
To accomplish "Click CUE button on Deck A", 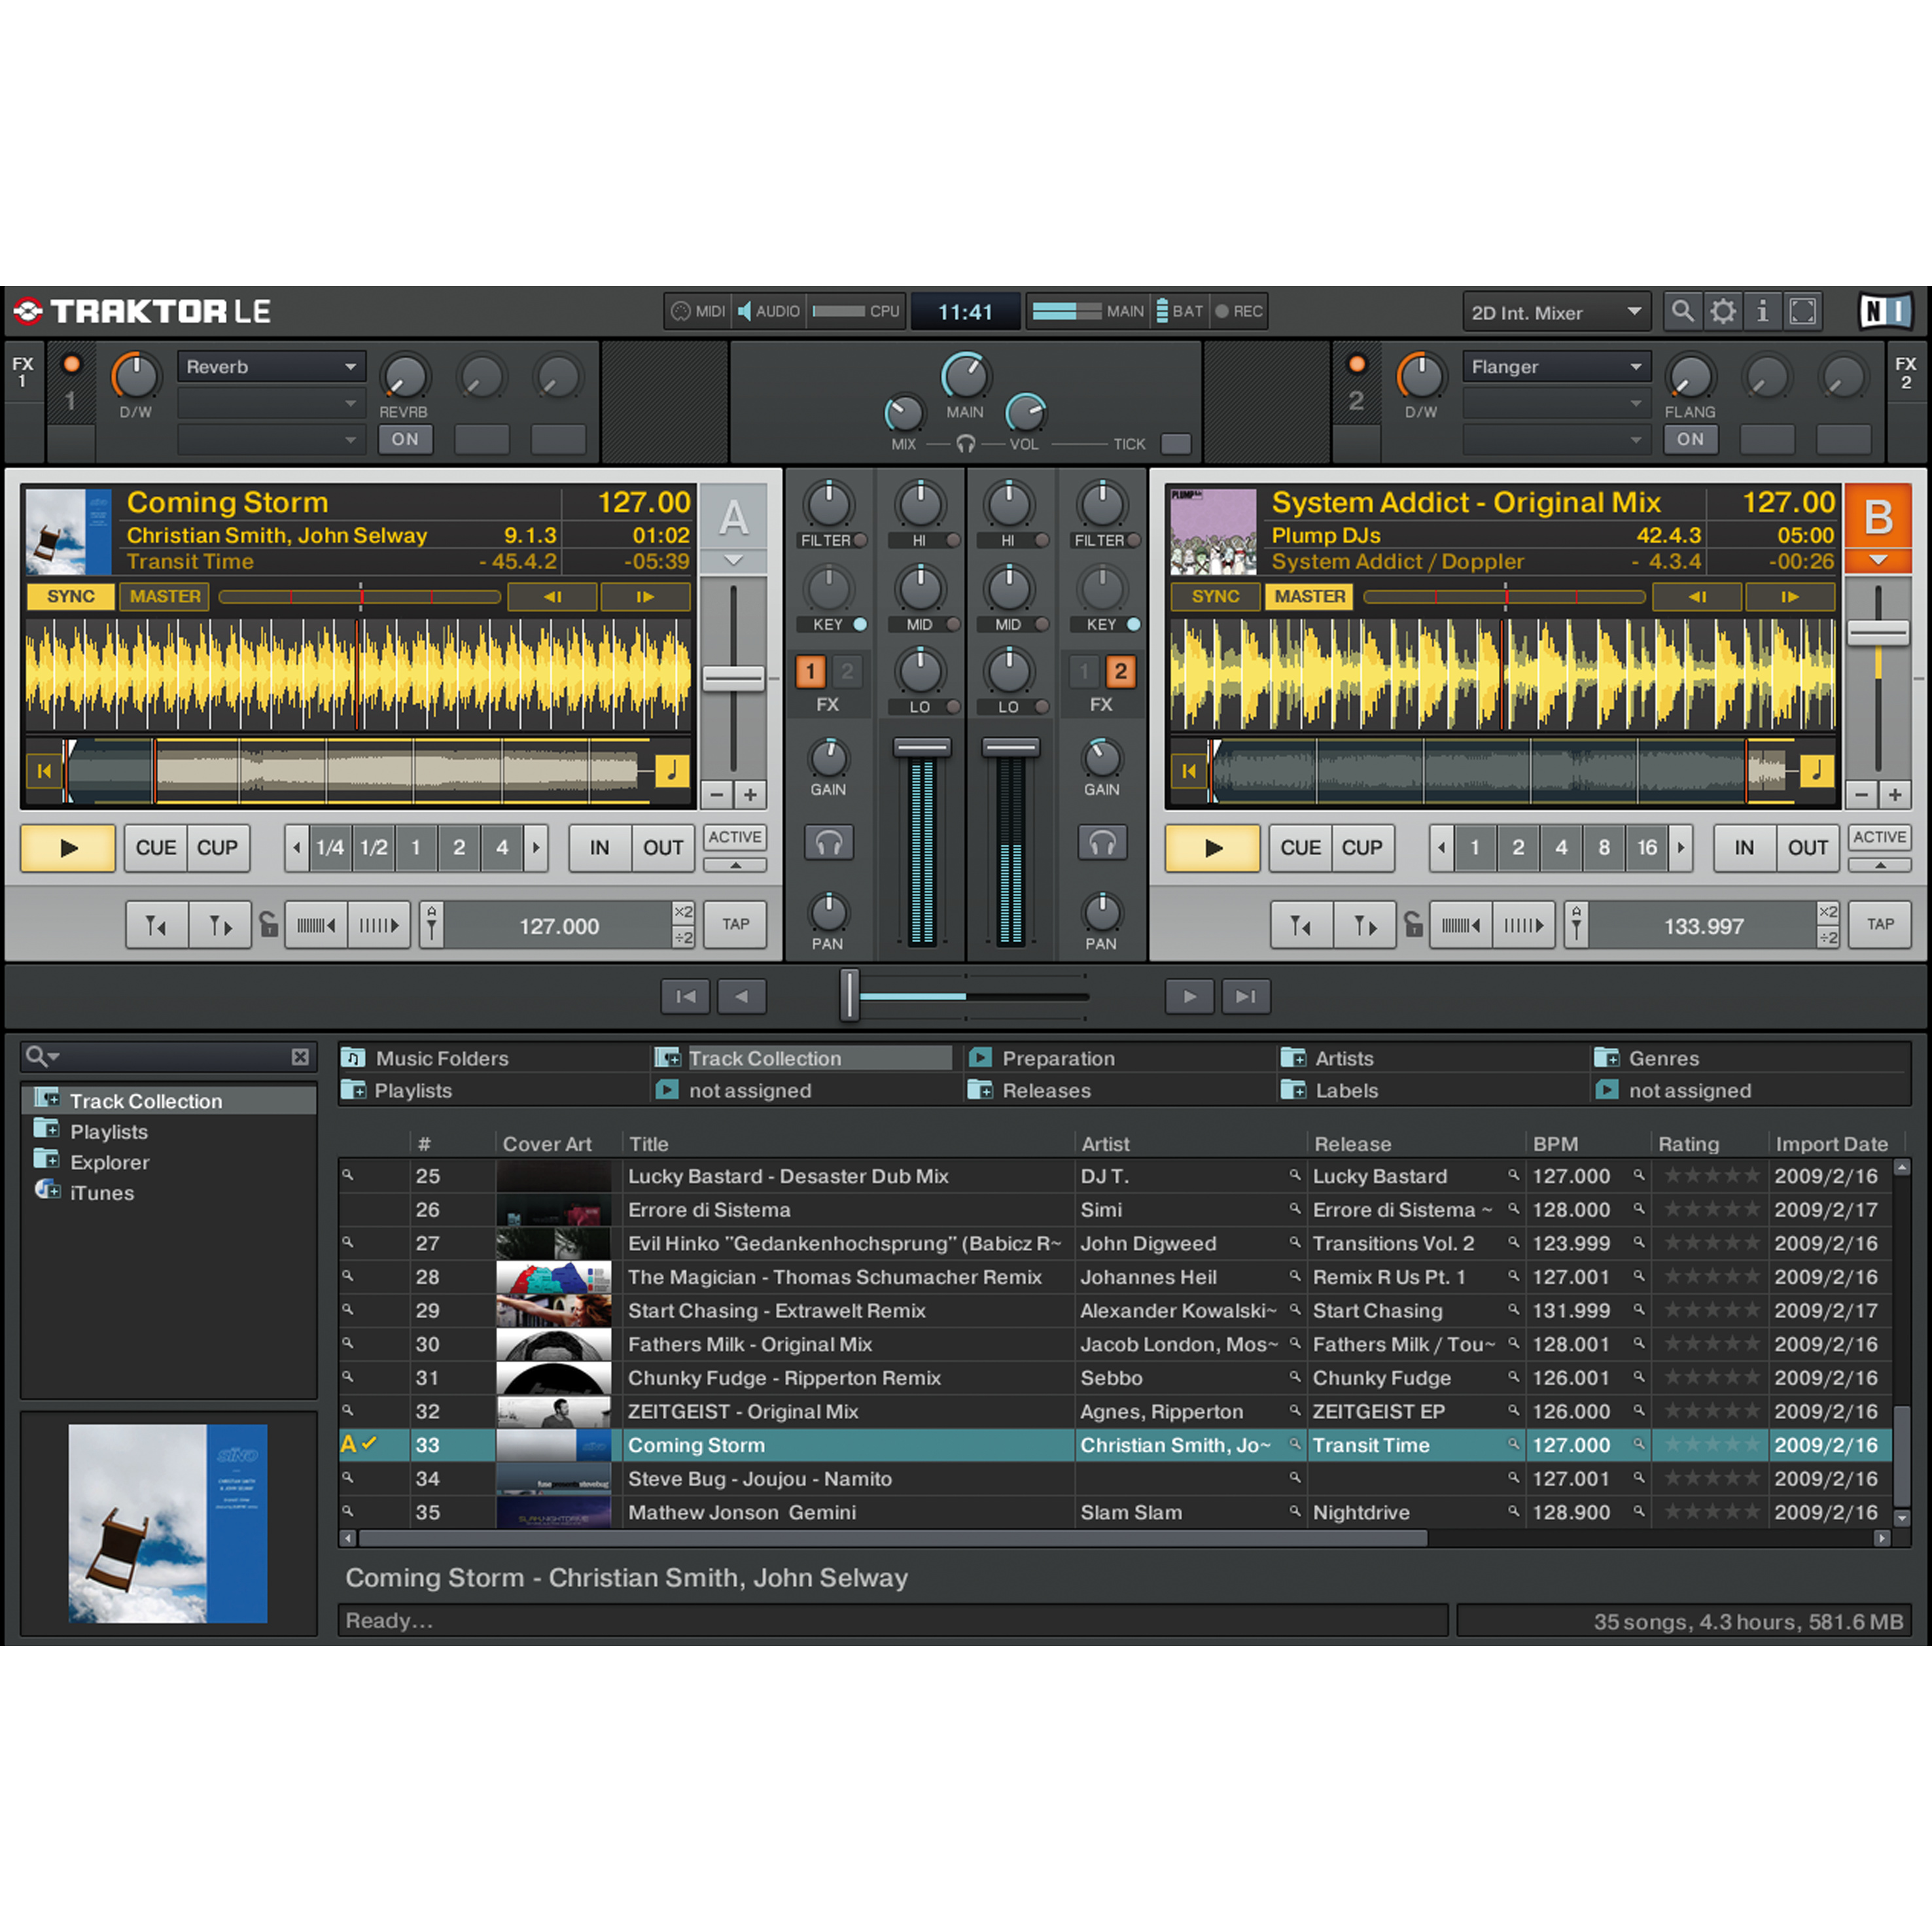I will click(156, 848).
